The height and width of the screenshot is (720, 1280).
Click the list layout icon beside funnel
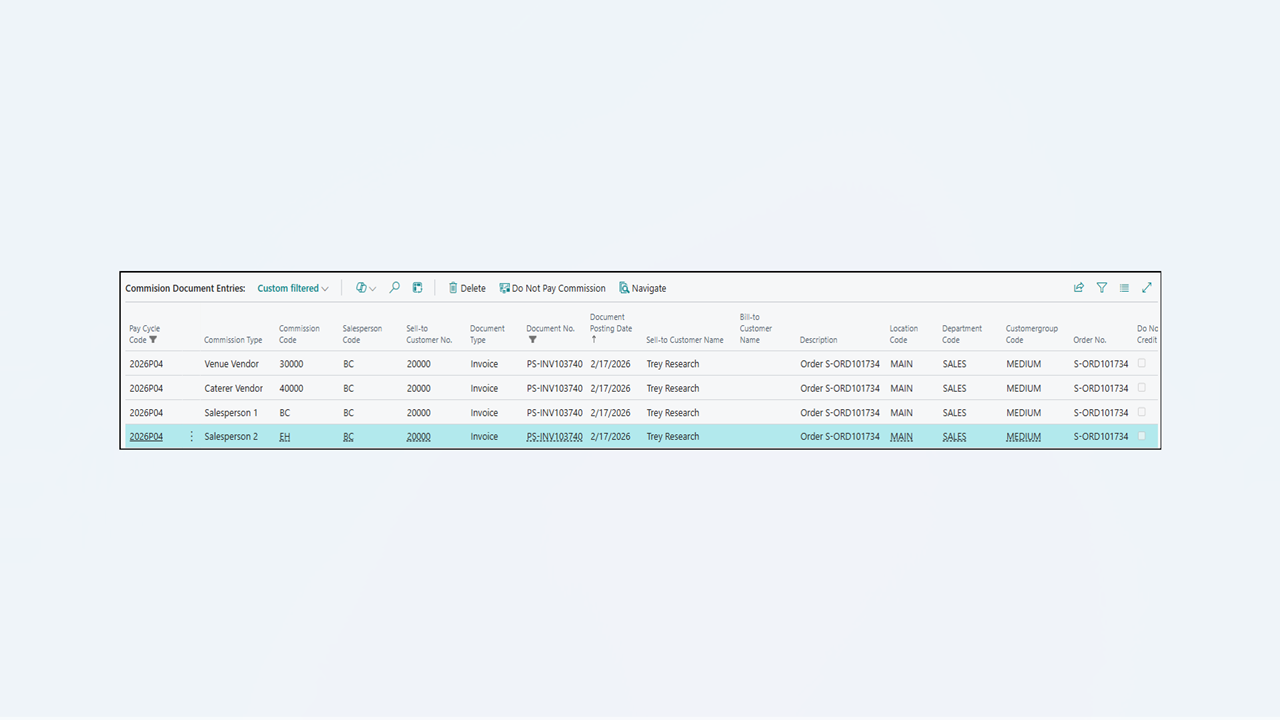tap(1124, 288)
